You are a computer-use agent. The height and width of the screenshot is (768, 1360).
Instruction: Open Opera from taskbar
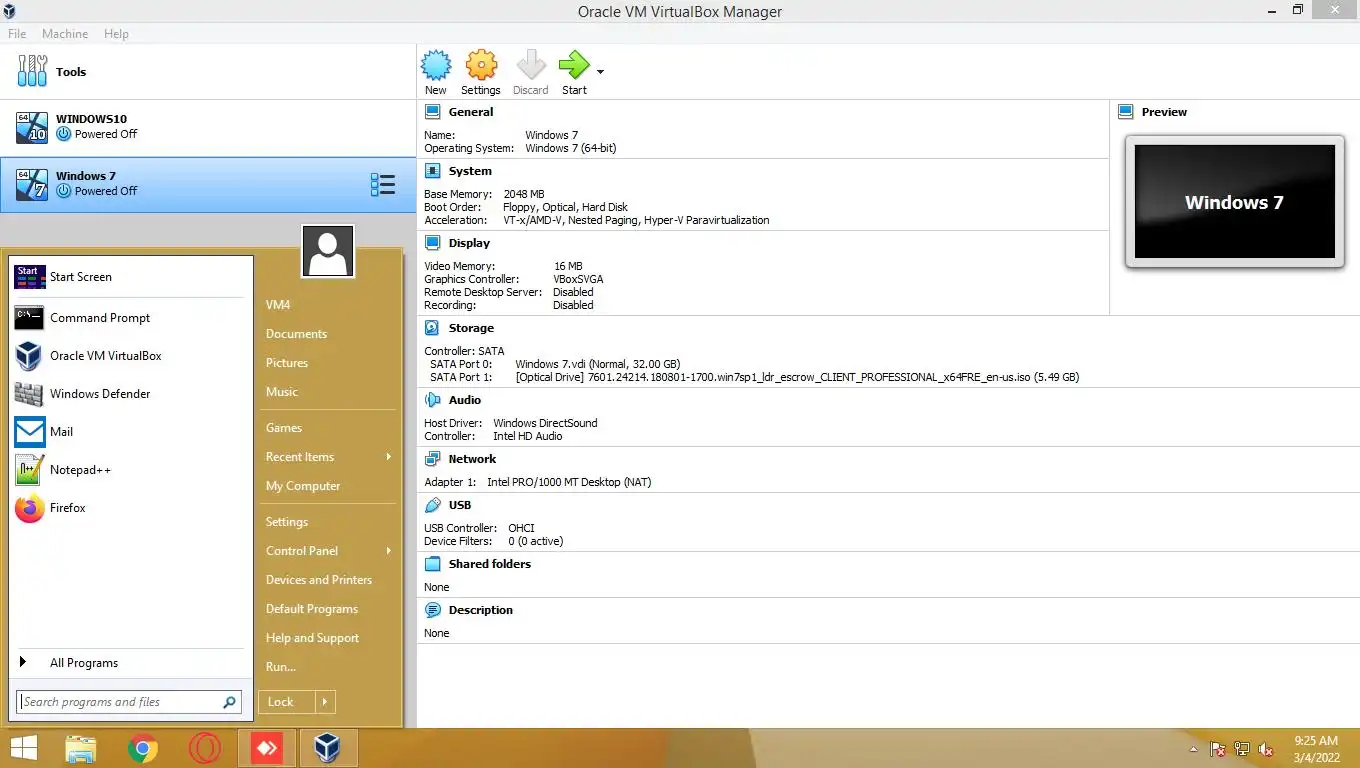point(205,748)
